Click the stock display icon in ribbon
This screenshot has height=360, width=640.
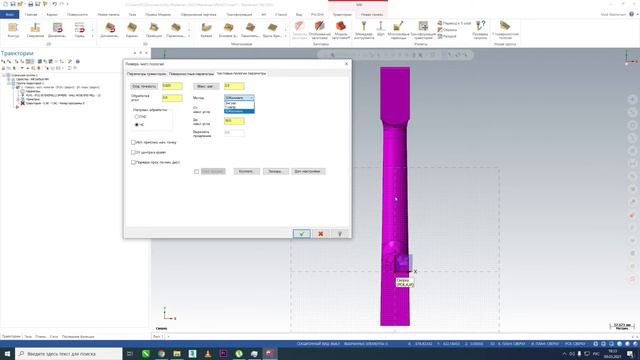[x=320, y=29]
